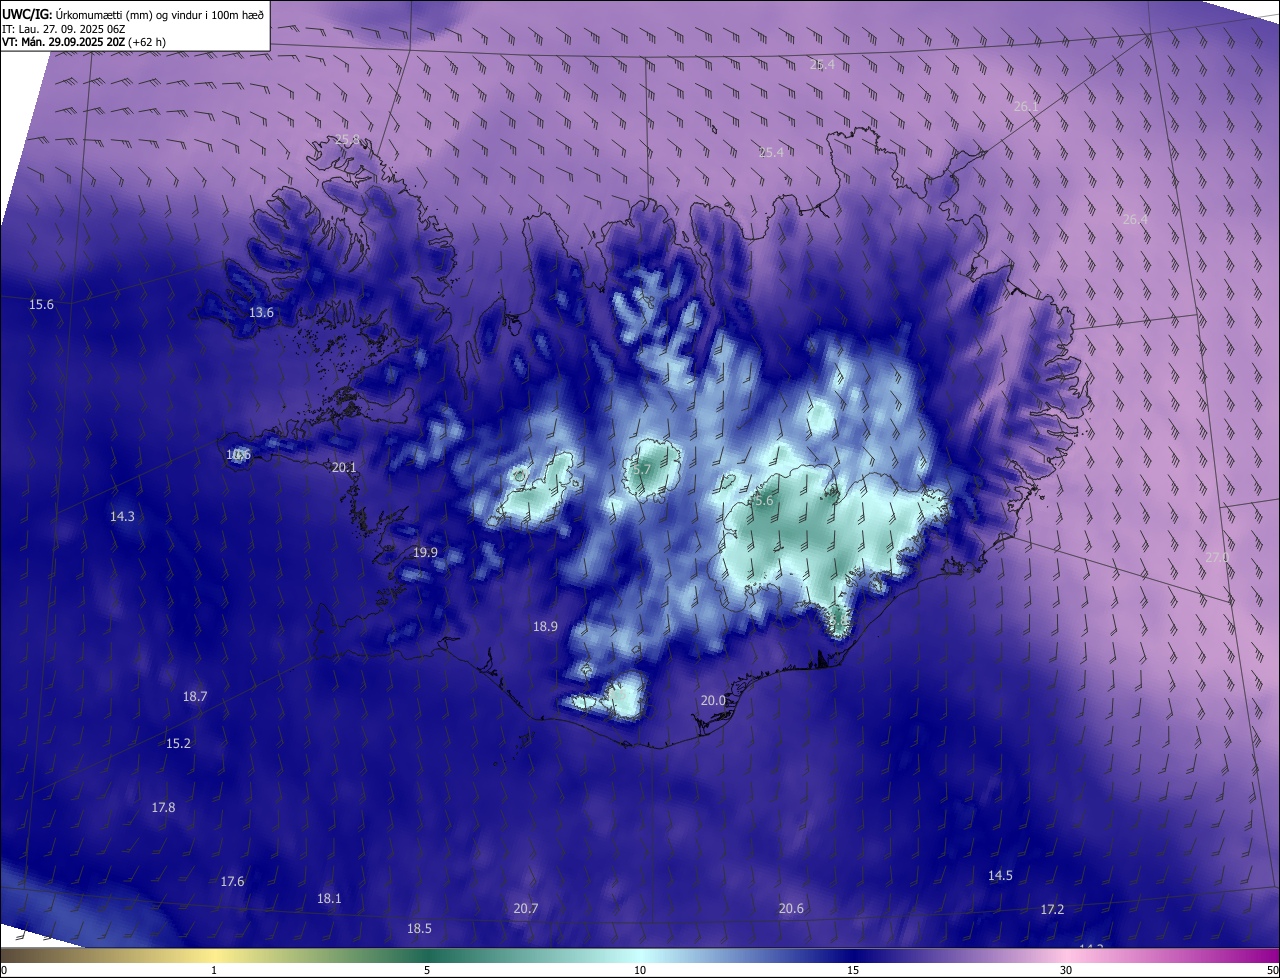Pick the navy blue color near the 15 tick
Viewport: 1280px width, 978px height.
tap(853, 955)
